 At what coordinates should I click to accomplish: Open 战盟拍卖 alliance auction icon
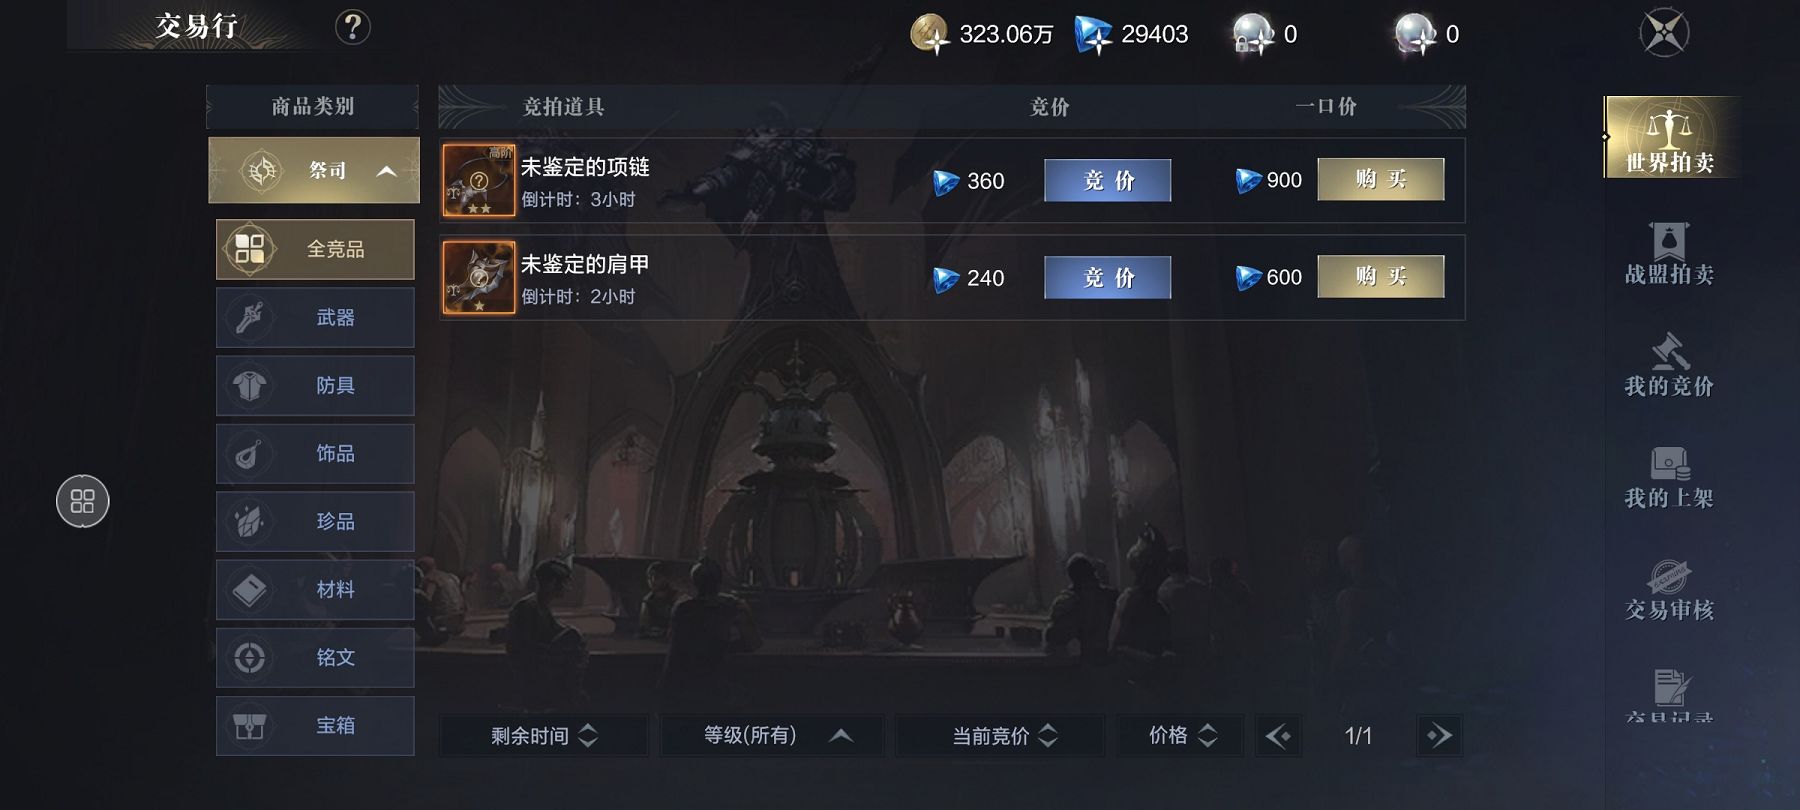click(1669, 254)
